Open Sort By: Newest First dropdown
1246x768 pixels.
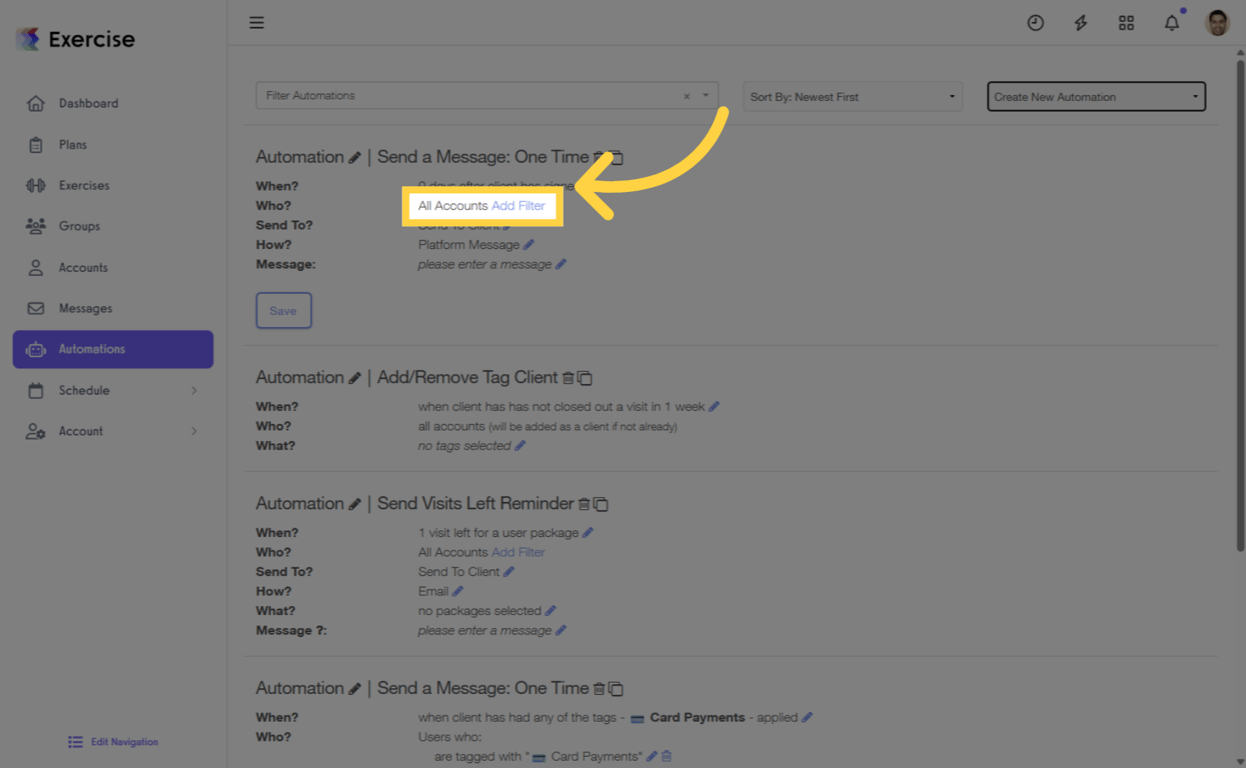point(852,97)
